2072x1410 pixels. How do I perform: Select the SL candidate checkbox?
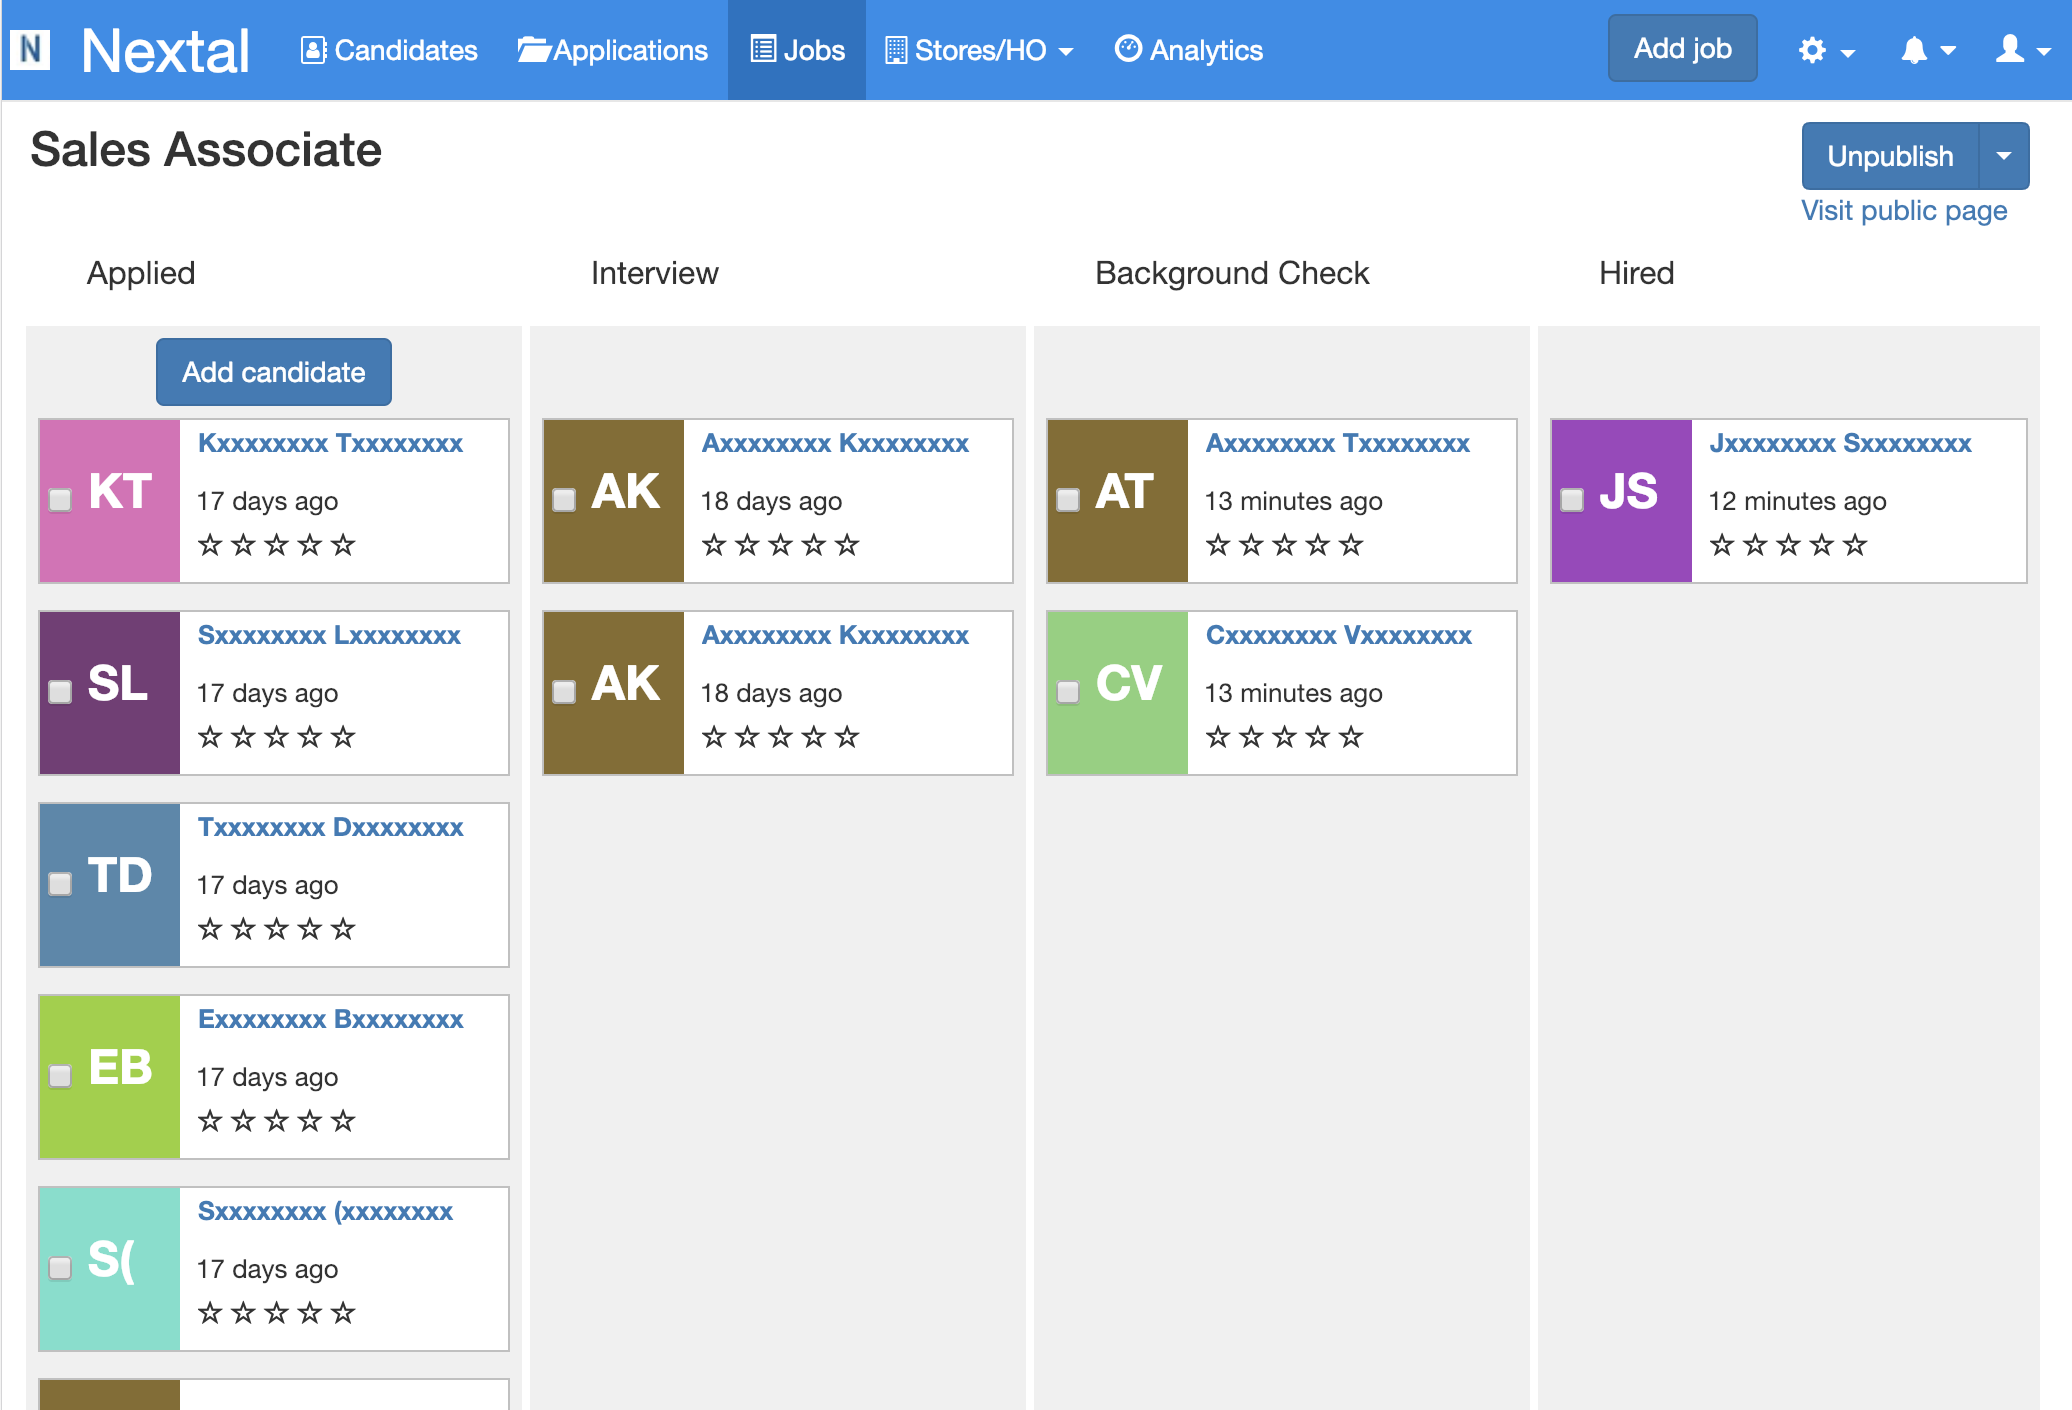[x=60, y=692]
